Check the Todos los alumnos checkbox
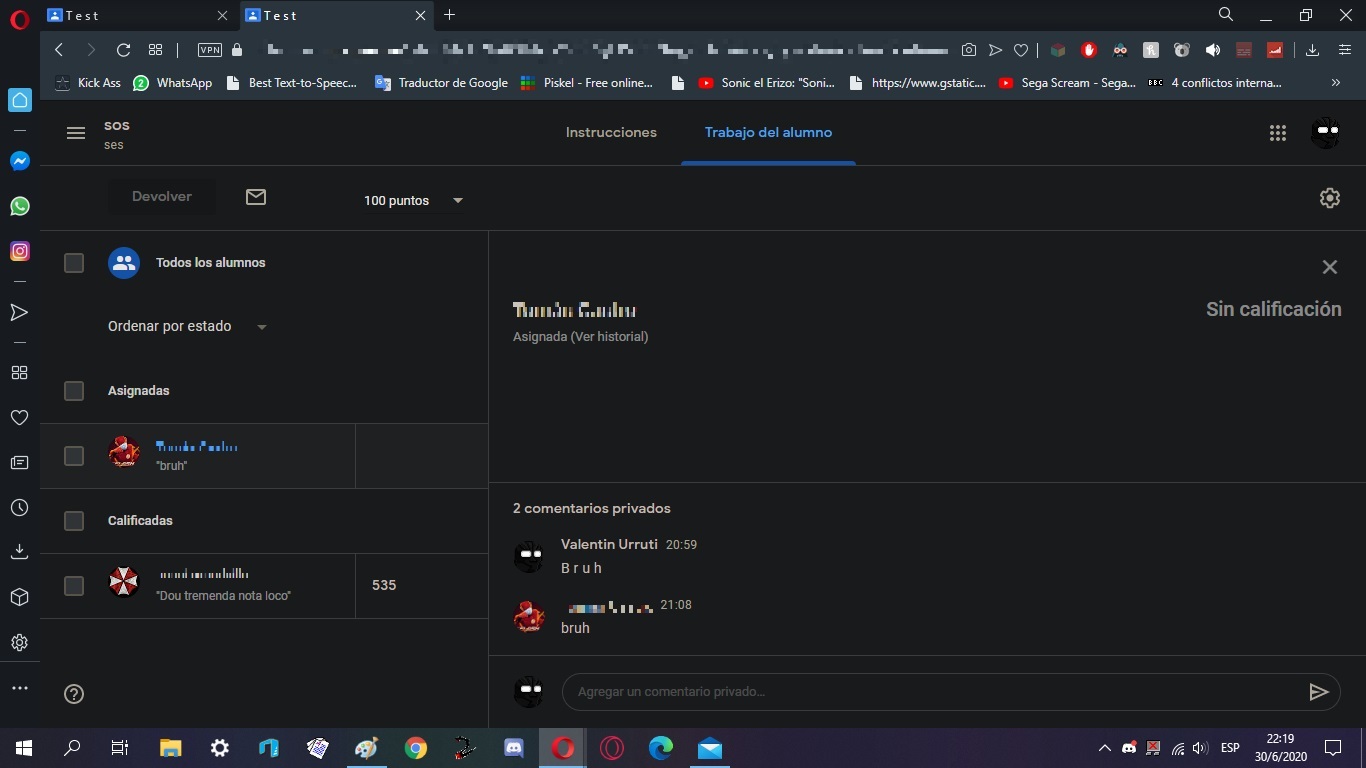The image size is (1366, 768). coord(74,263)
